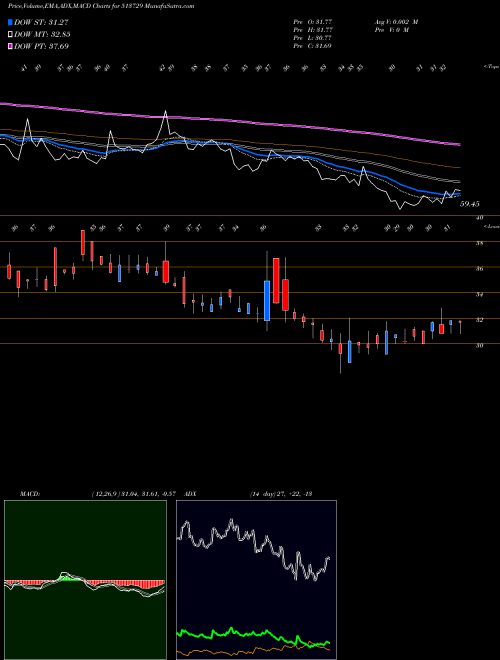Click the '<Tops' label at right edge

(492, 67)
